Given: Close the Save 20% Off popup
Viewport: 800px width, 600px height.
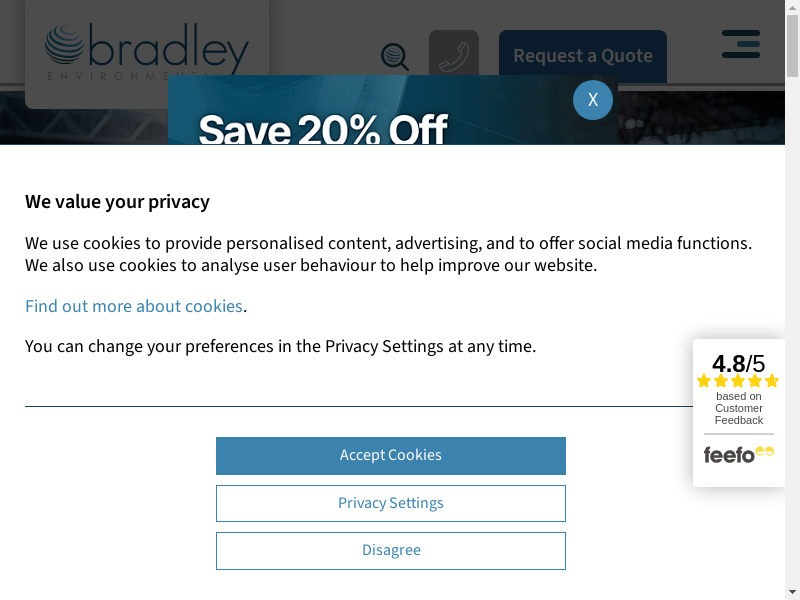Looking at the screenshot, I should (x=593, y=100).
